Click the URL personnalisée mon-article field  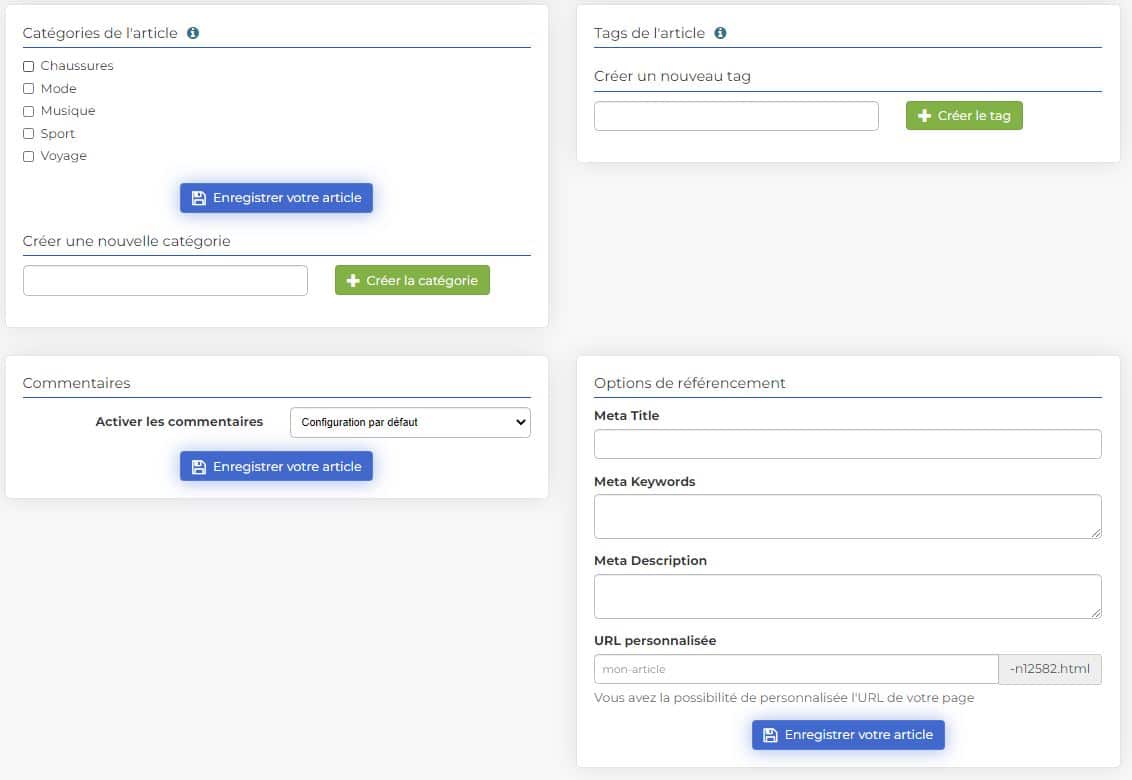(x=795, y=669)
